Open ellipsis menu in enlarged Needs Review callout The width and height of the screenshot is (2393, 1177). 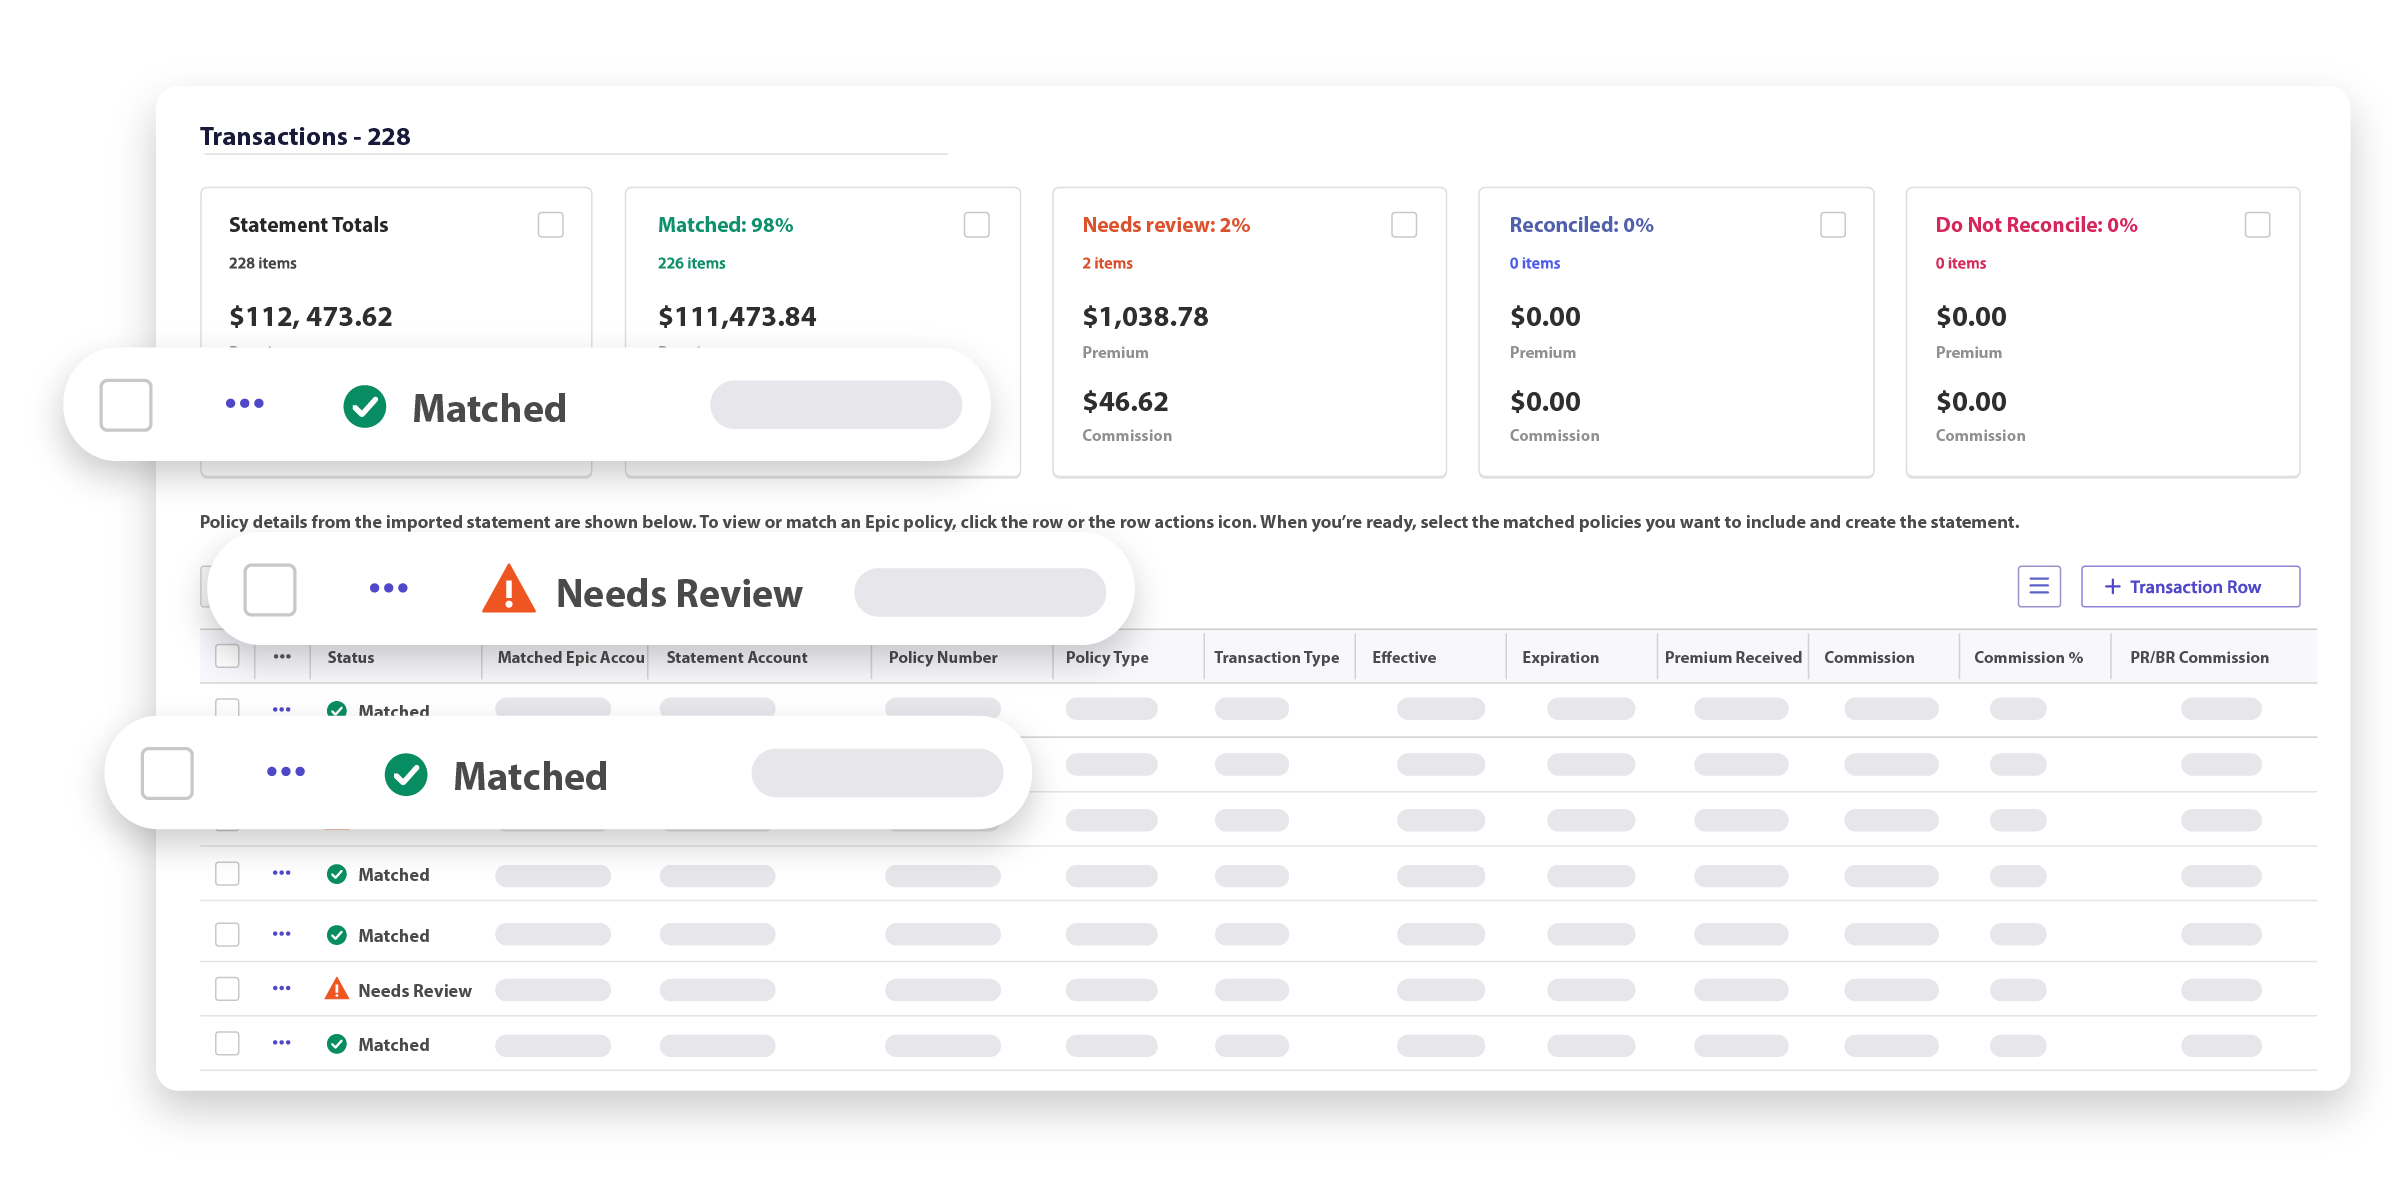click(x=389, y=588)
